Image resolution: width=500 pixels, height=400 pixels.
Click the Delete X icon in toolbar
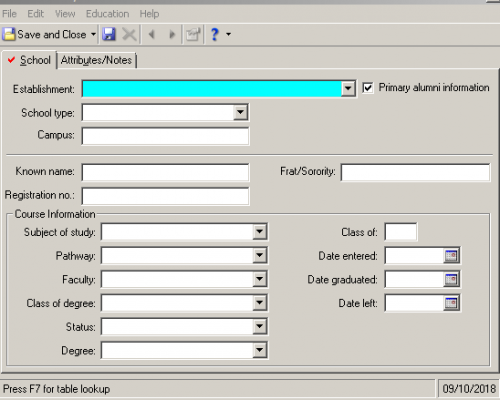(129, 34)
